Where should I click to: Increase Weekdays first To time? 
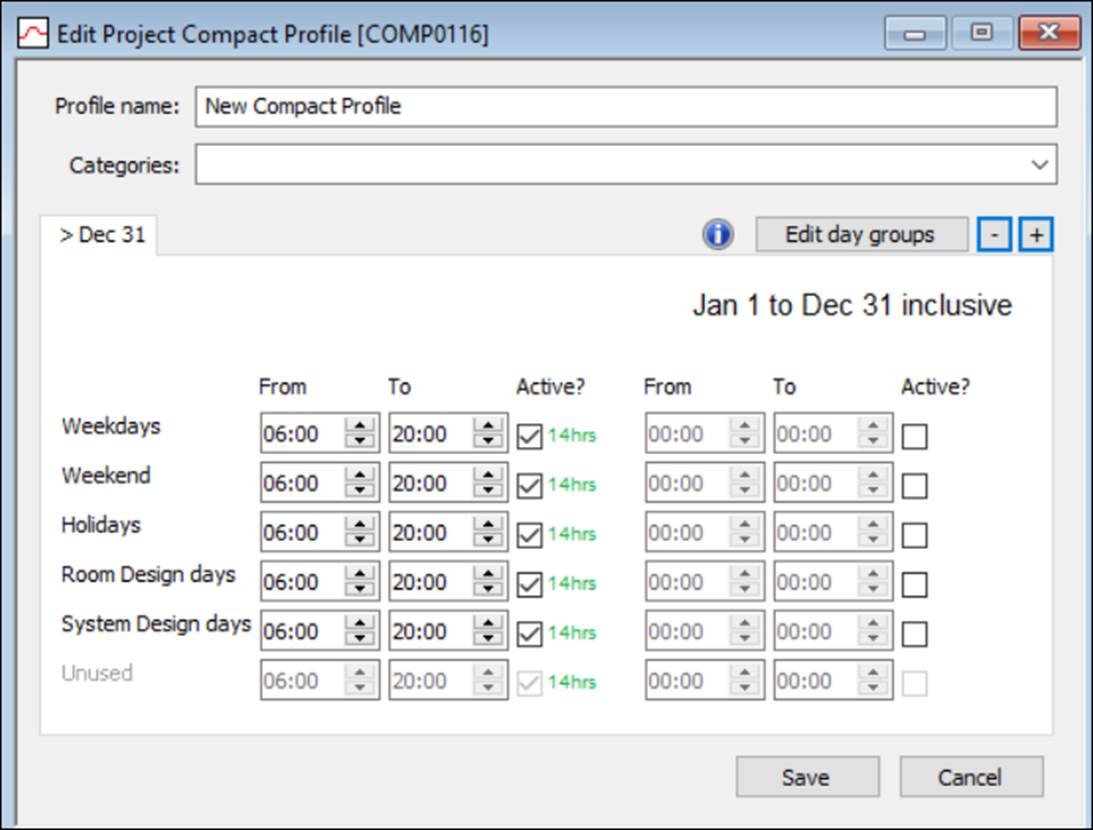click(488, 425)
